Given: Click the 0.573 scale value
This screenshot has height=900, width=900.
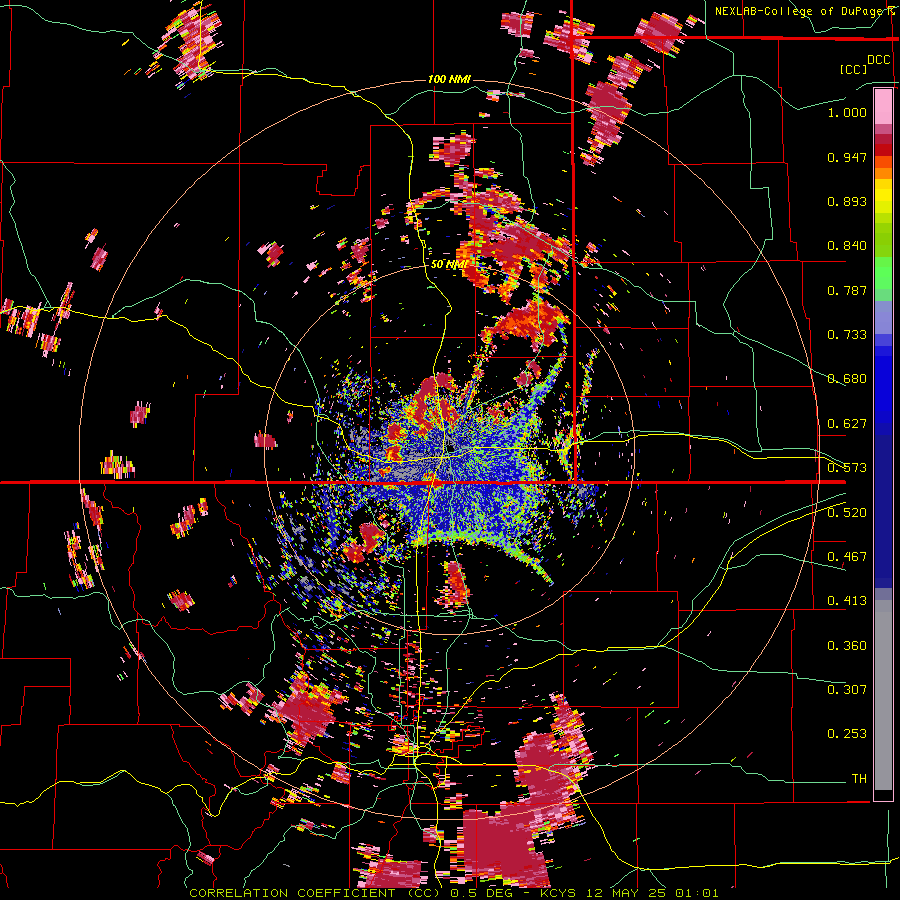Looking at the screenshot, I should coord(847,468).
